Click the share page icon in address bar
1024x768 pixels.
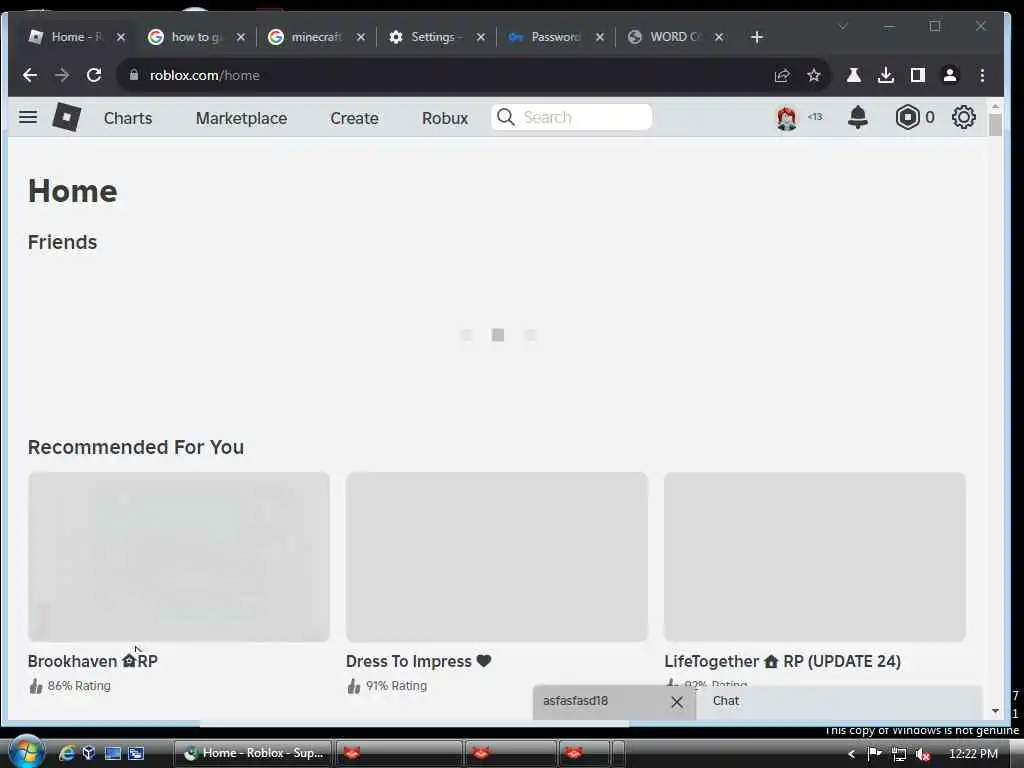pyautogui.click(x=782, y=75)
